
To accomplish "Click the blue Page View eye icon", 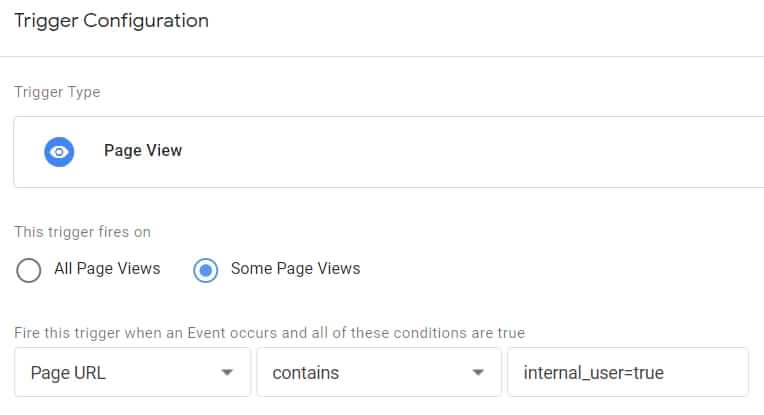I will 60,152.
